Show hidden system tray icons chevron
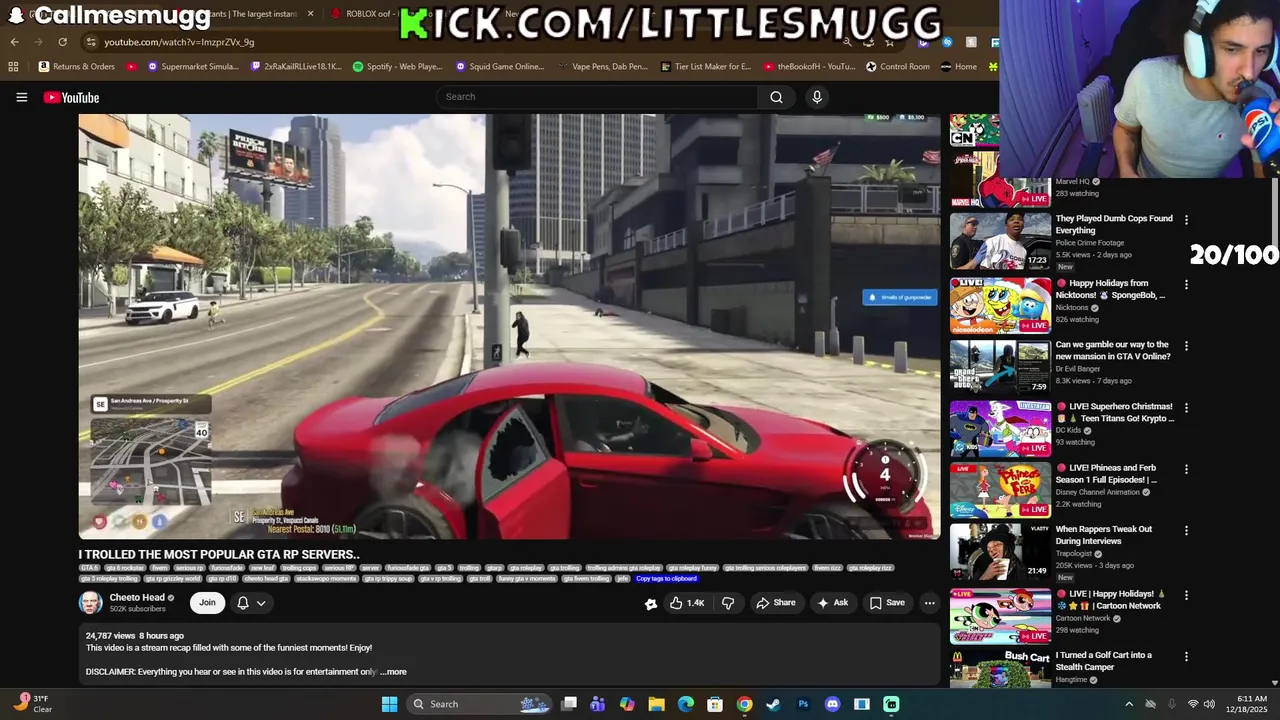This screenshot has height=720, width=1280. (1129, 704)
